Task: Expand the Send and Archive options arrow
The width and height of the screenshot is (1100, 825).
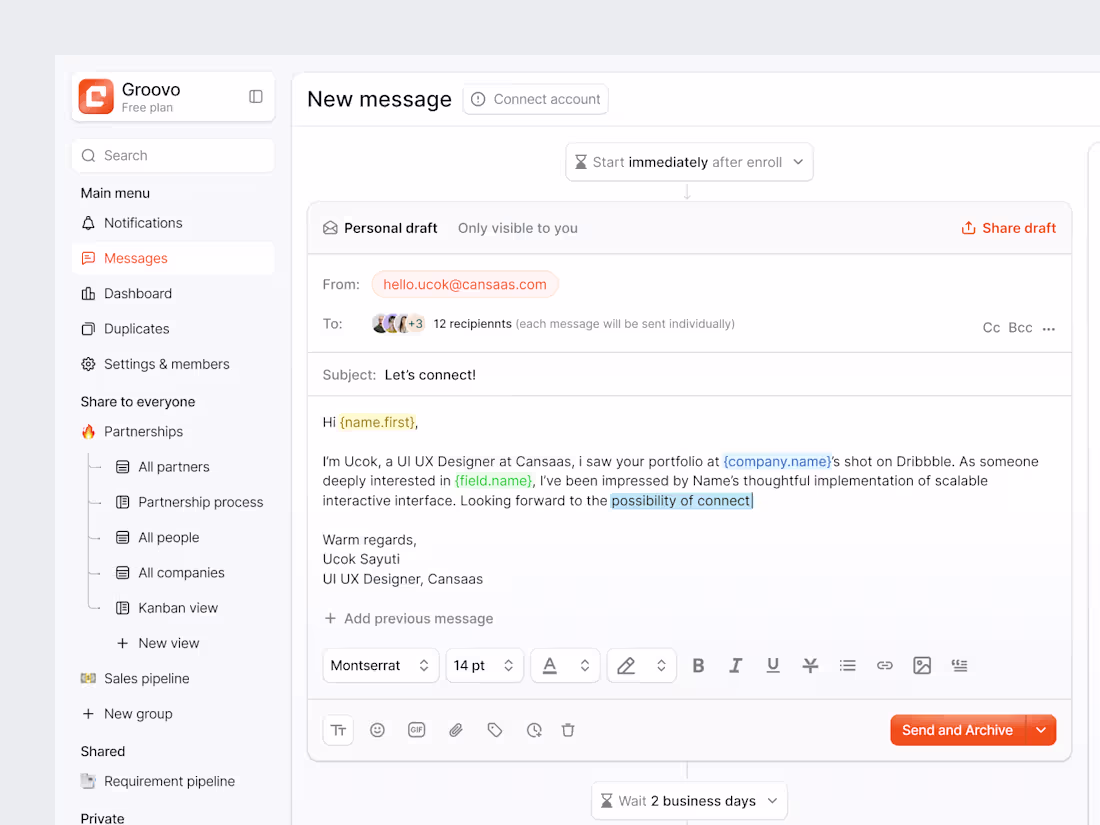Action: coord(1041,730)
